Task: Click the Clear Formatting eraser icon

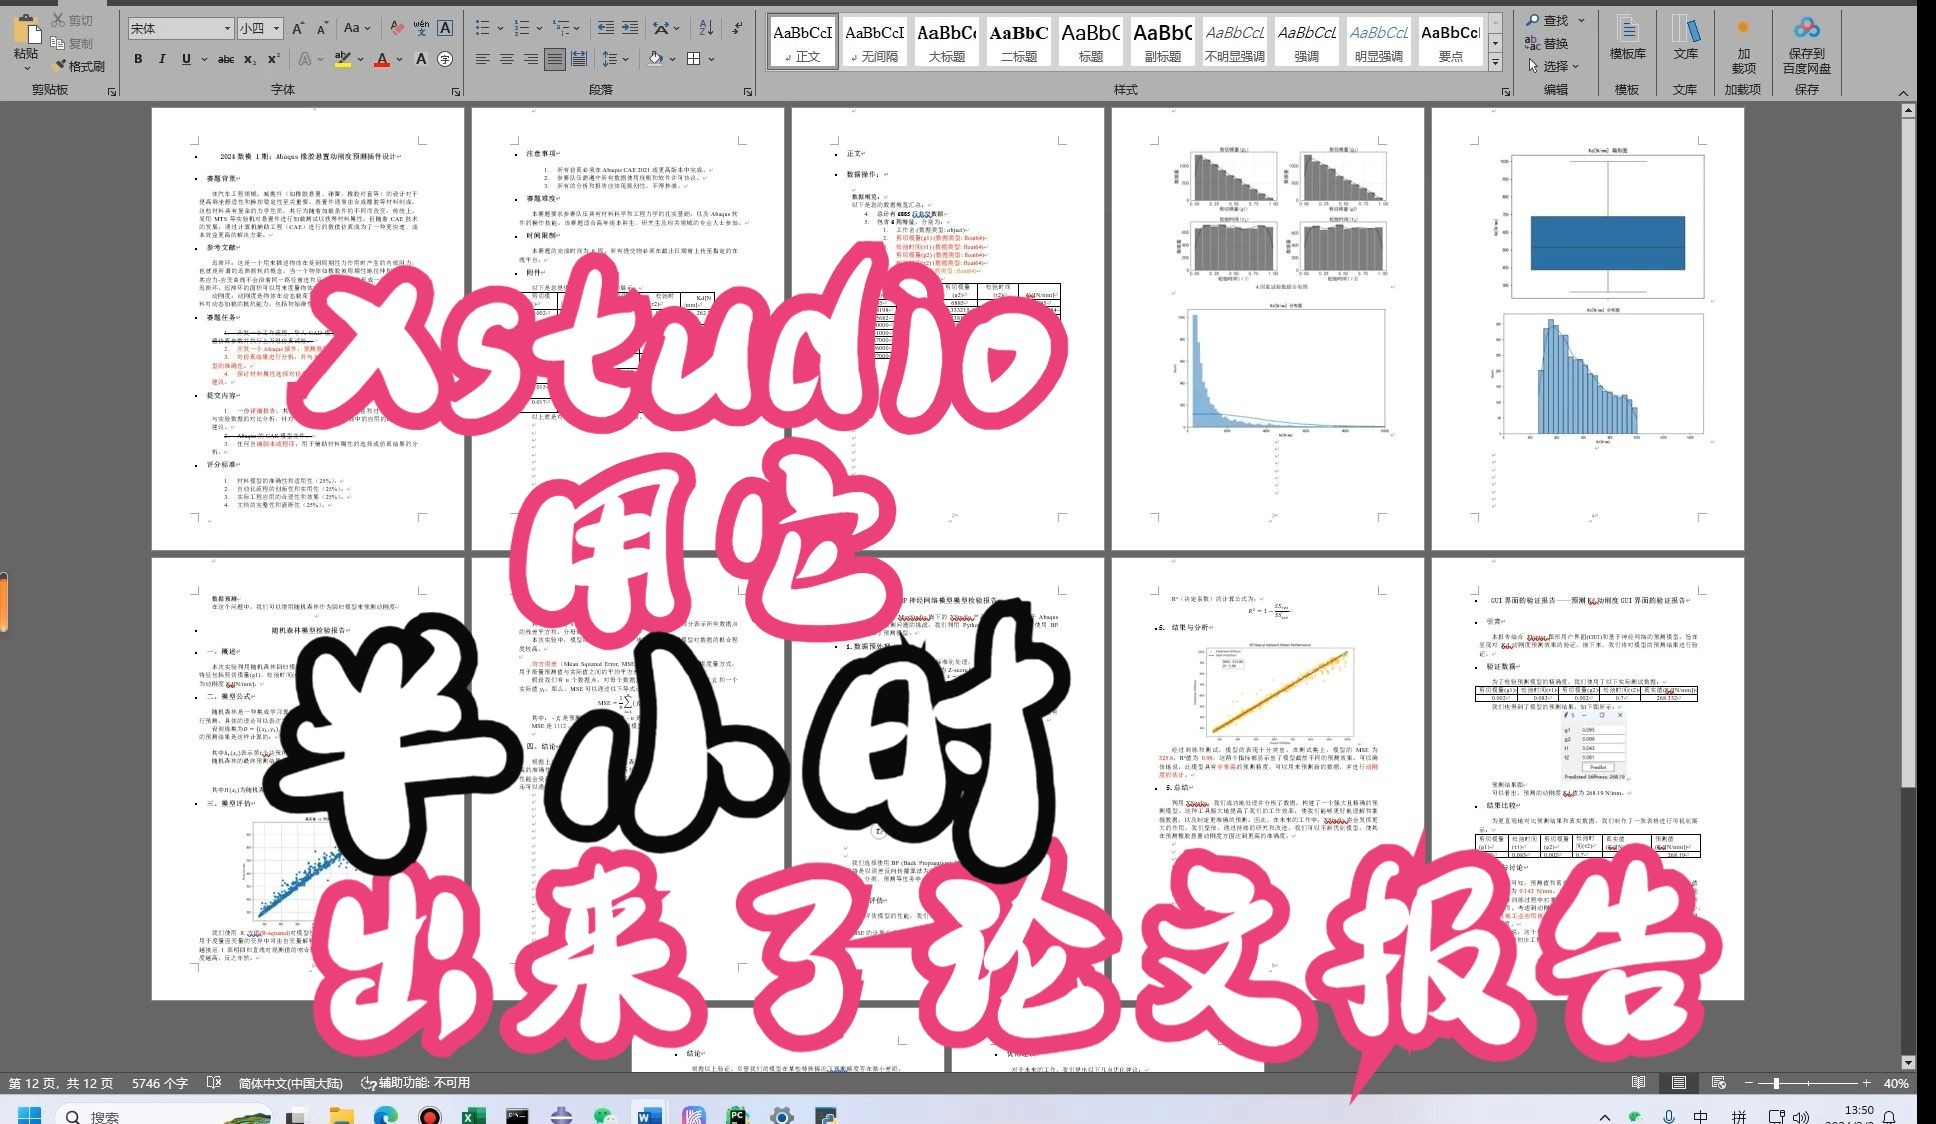Action: (x=397, y=28)
